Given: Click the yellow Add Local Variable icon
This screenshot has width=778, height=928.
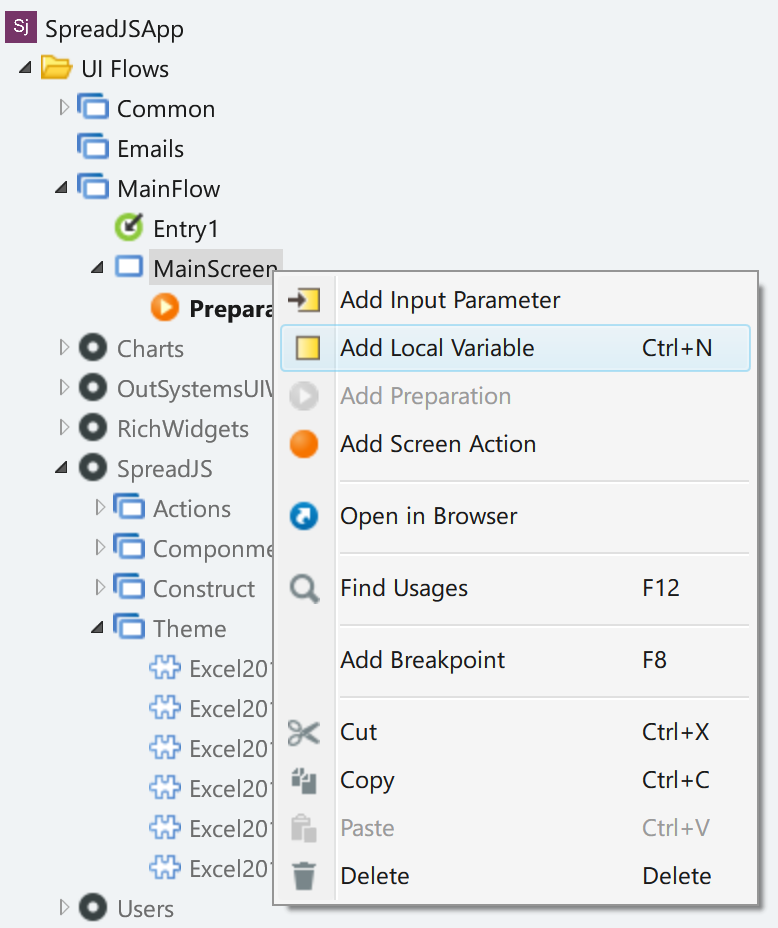Looking at the screenshot, I should [x=308, y=348].
